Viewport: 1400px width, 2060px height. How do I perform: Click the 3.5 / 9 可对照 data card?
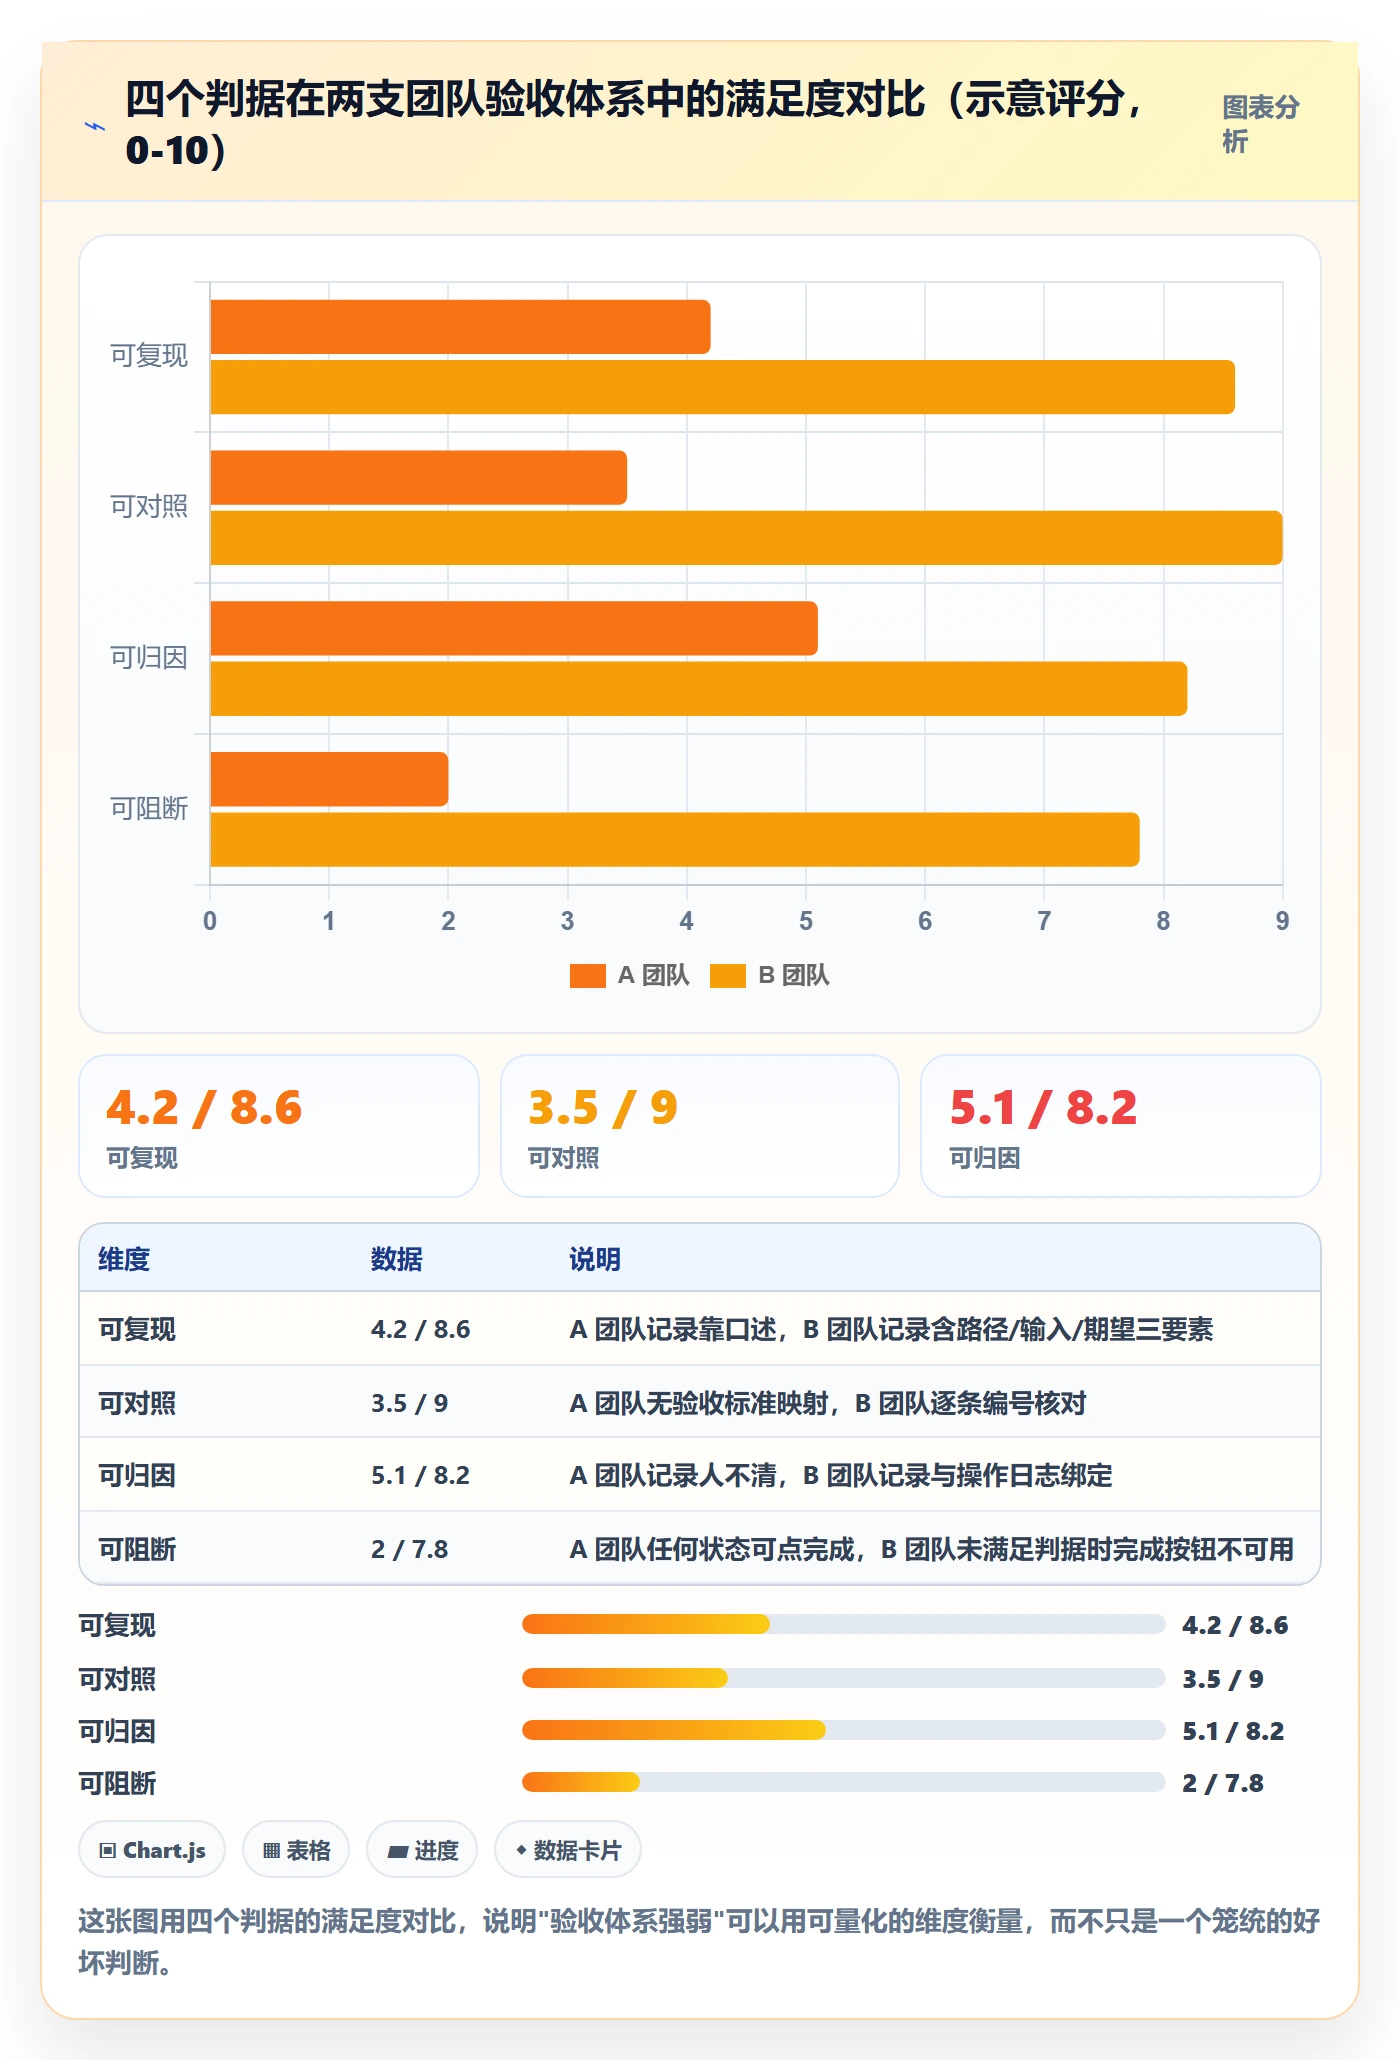700,1126
